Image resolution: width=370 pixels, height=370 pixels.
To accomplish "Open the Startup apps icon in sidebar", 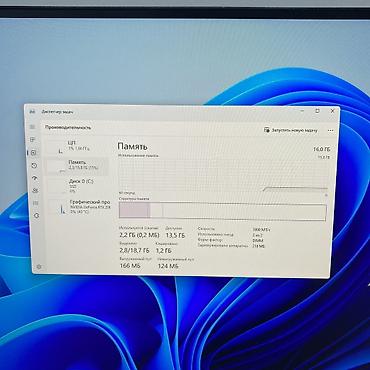I will (x=35, y=178).
